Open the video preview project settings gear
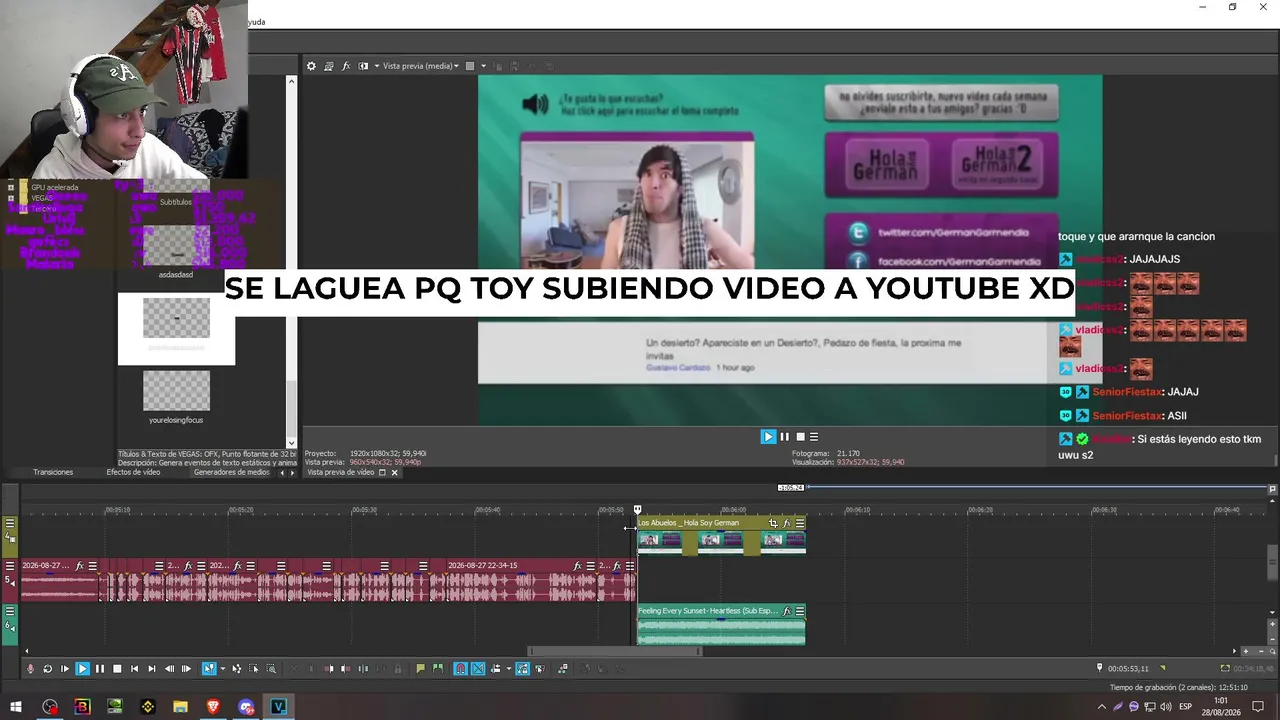 pyautogui.click(x=311, y=66)
